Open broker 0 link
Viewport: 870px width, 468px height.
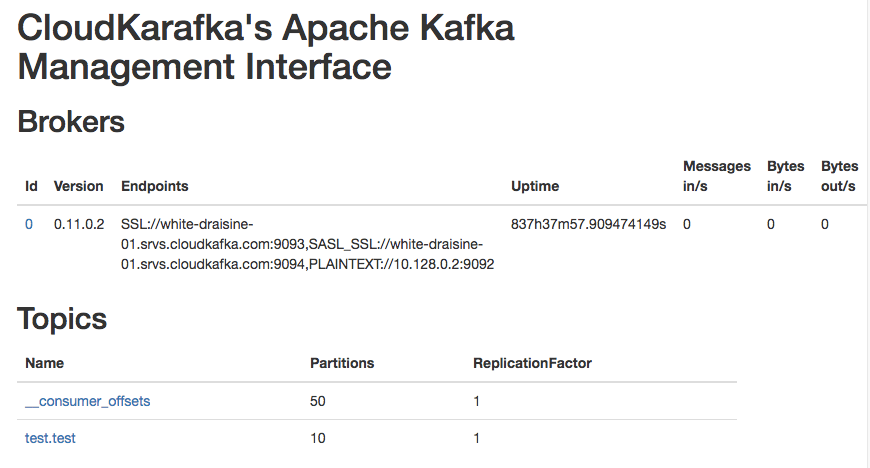(x=29, y=224)
